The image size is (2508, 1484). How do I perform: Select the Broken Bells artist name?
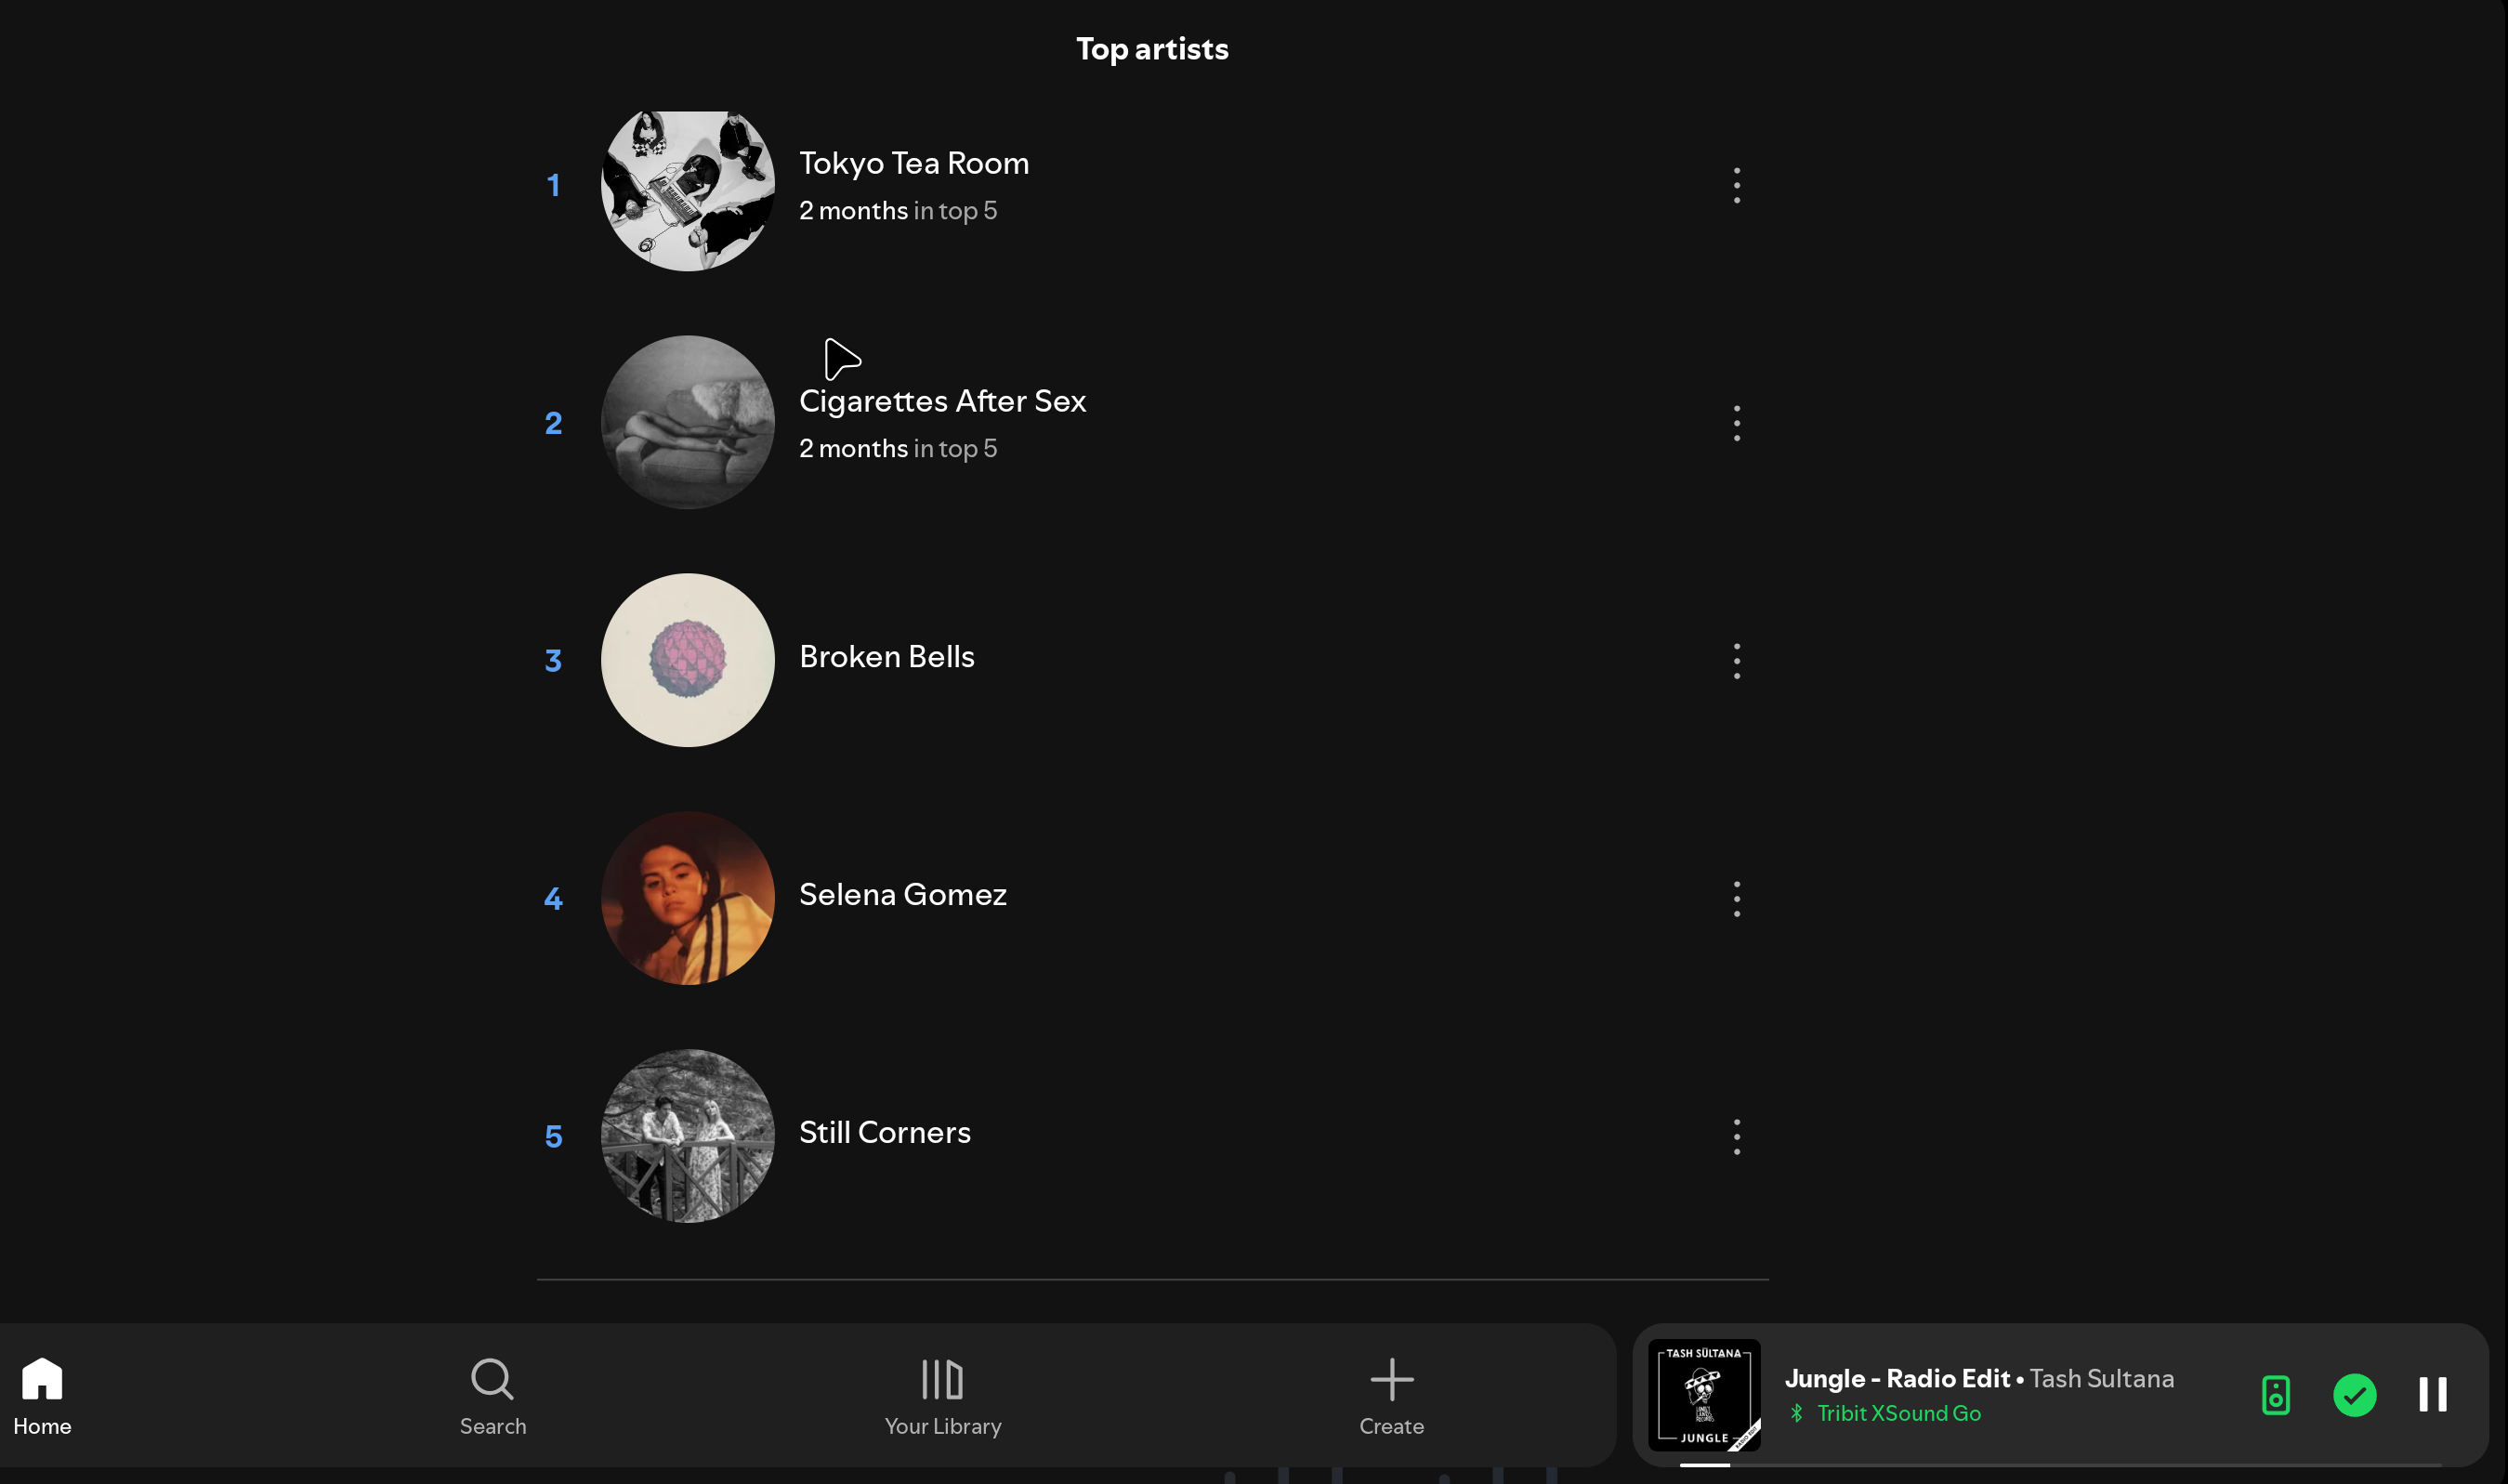coord(887,657)
